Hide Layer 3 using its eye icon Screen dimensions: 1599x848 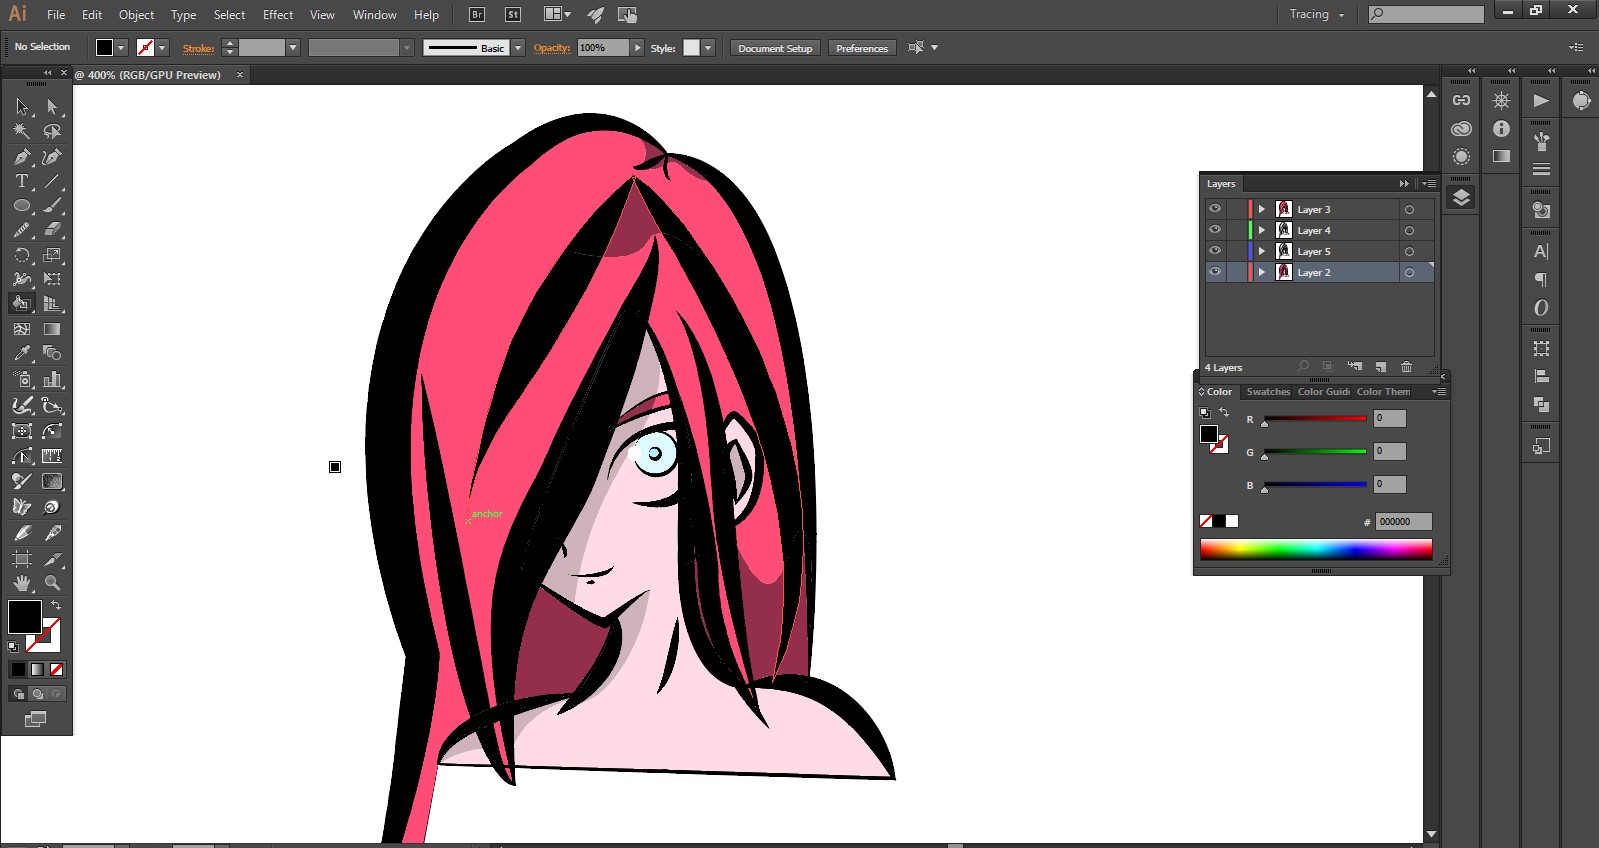[x=1215, y=209]
